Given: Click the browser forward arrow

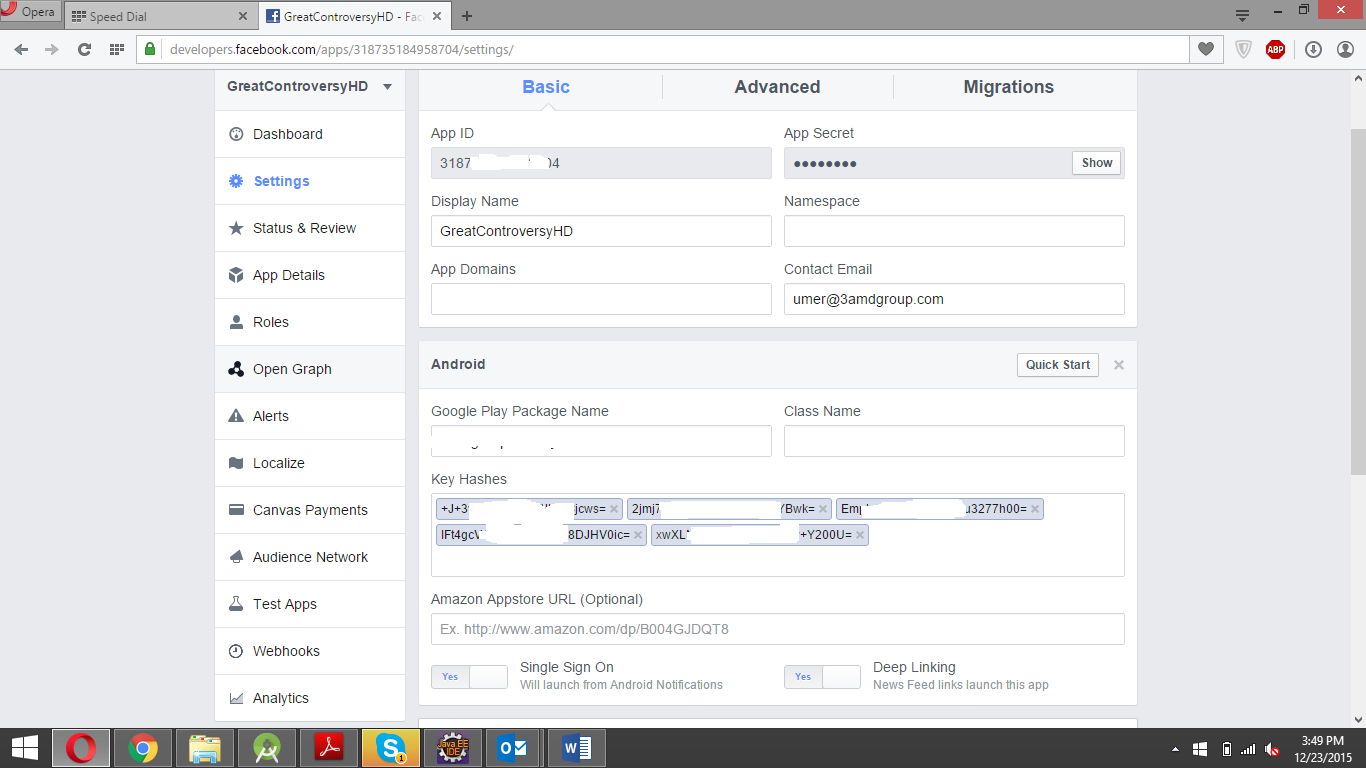Looking at the screenshot, I should 52,49.
